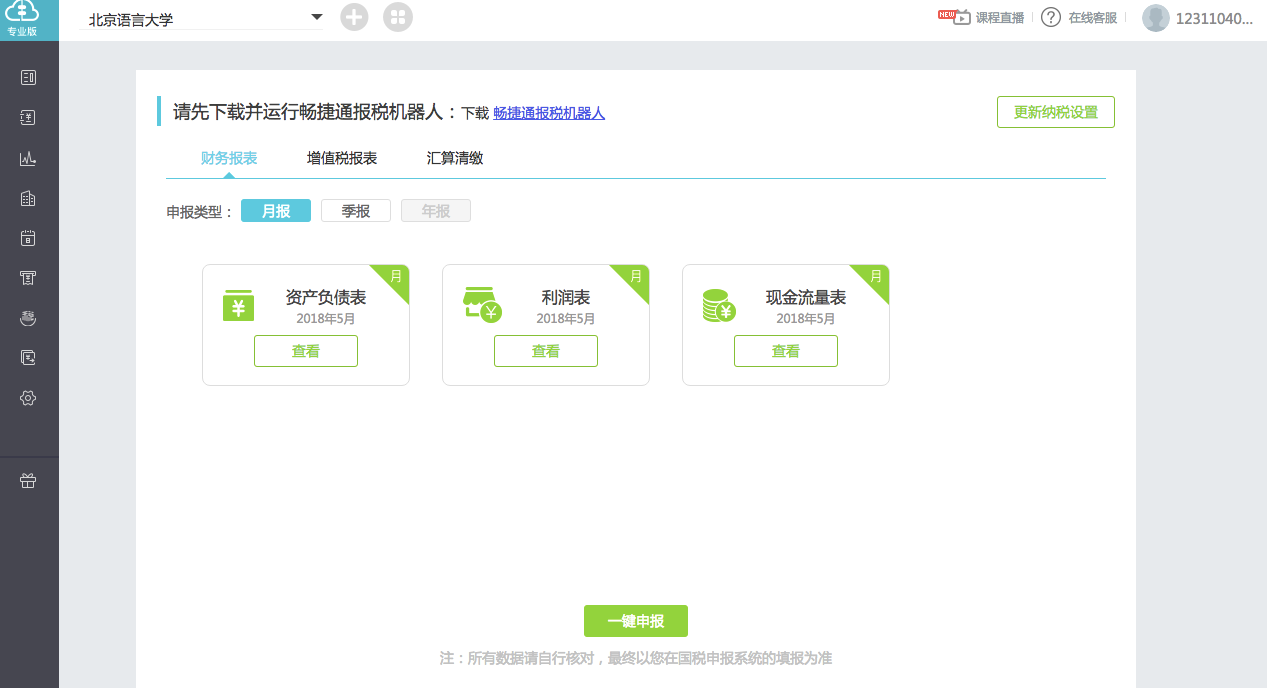Click the calendar icon in sidebar

pos(28,238)
